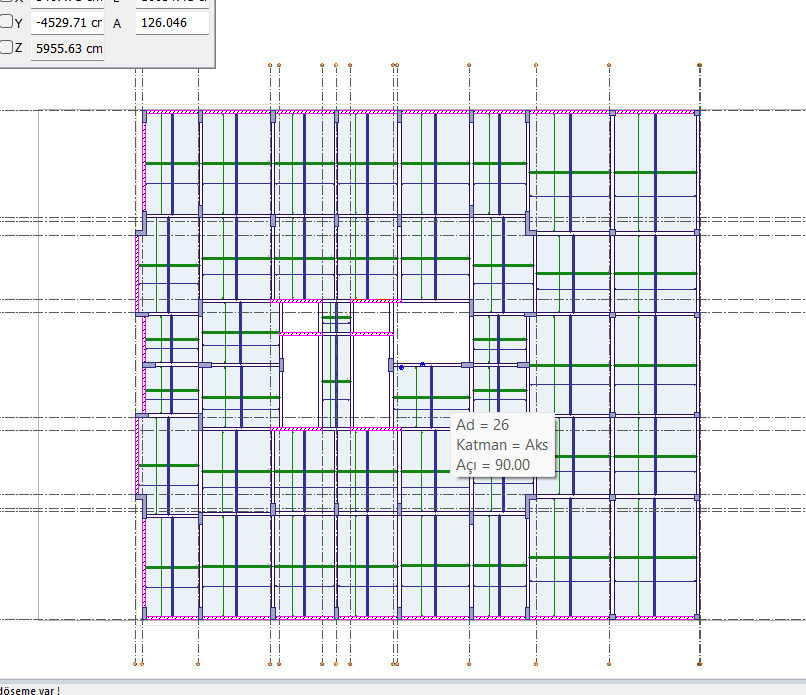Image resolution: width=806 pixels, height=695 pixels.
Task: Click the Y coordinate field showing -4529.71
Action: (x=67, y=23)
